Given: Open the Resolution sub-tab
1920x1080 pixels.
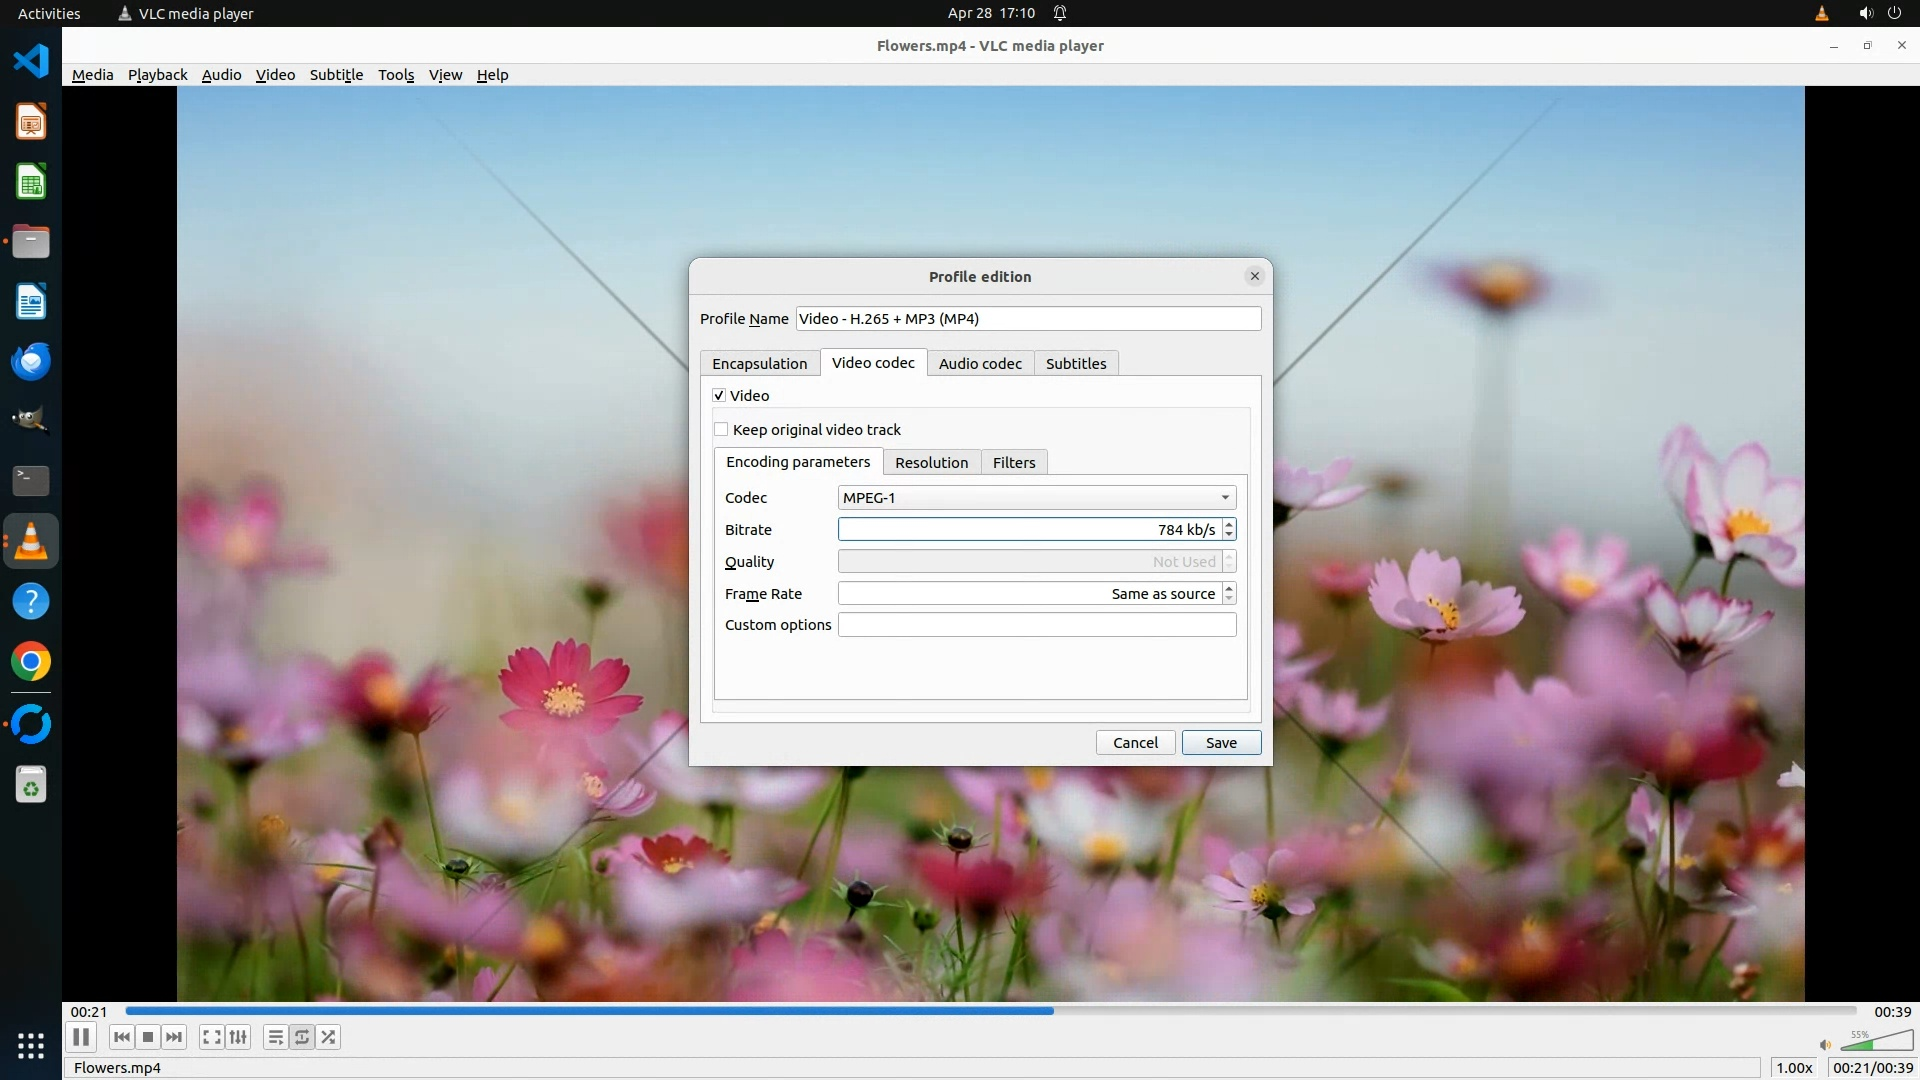Looking at the screenshot, I should click(931, 462).
